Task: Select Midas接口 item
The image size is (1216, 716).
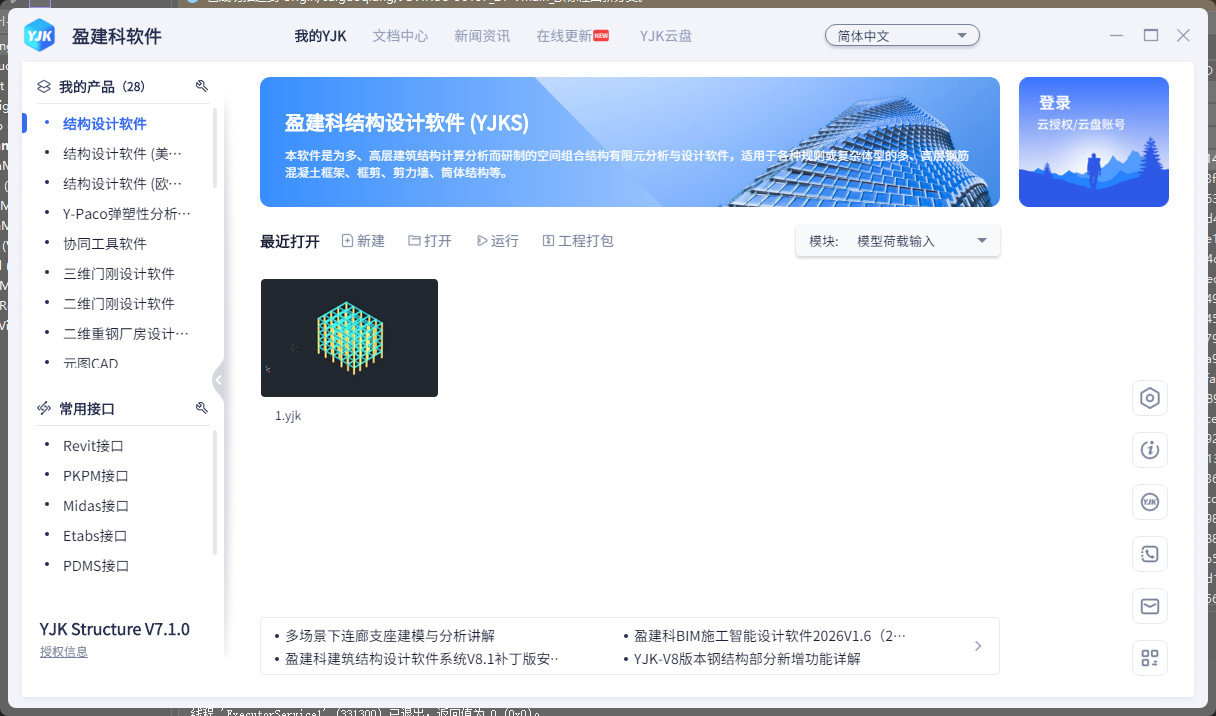Action: [96, 506]
